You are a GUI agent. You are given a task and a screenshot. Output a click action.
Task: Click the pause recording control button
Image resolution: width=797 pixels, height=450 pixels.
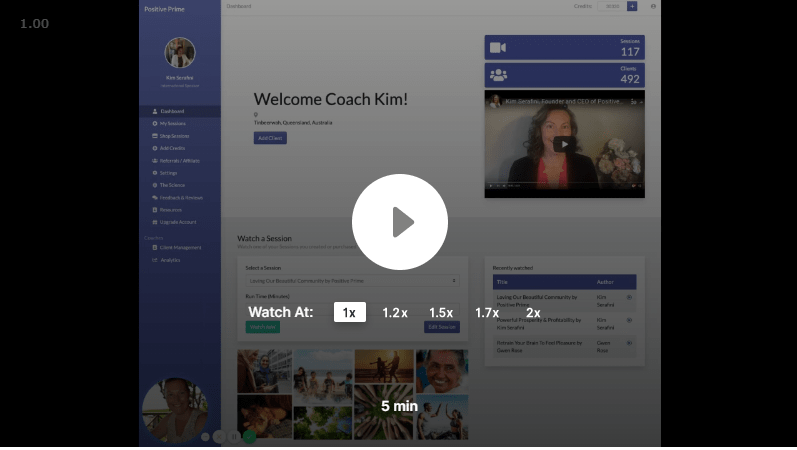click(234, 436)
